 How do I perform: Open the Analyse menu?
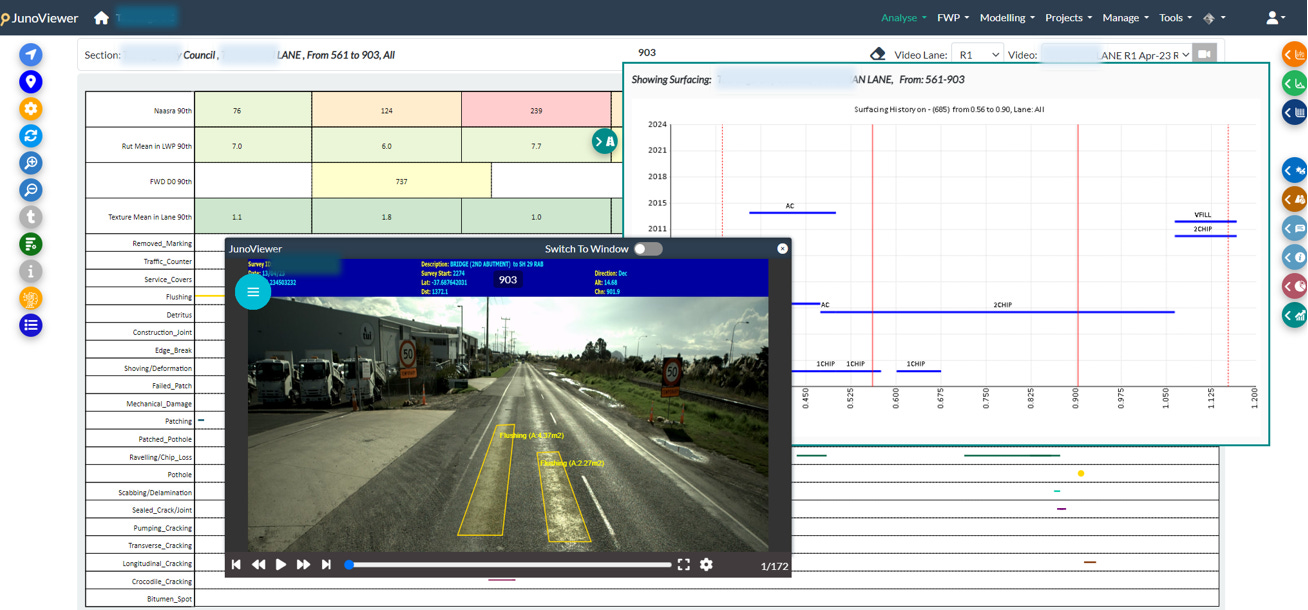[x=904, y=18]
